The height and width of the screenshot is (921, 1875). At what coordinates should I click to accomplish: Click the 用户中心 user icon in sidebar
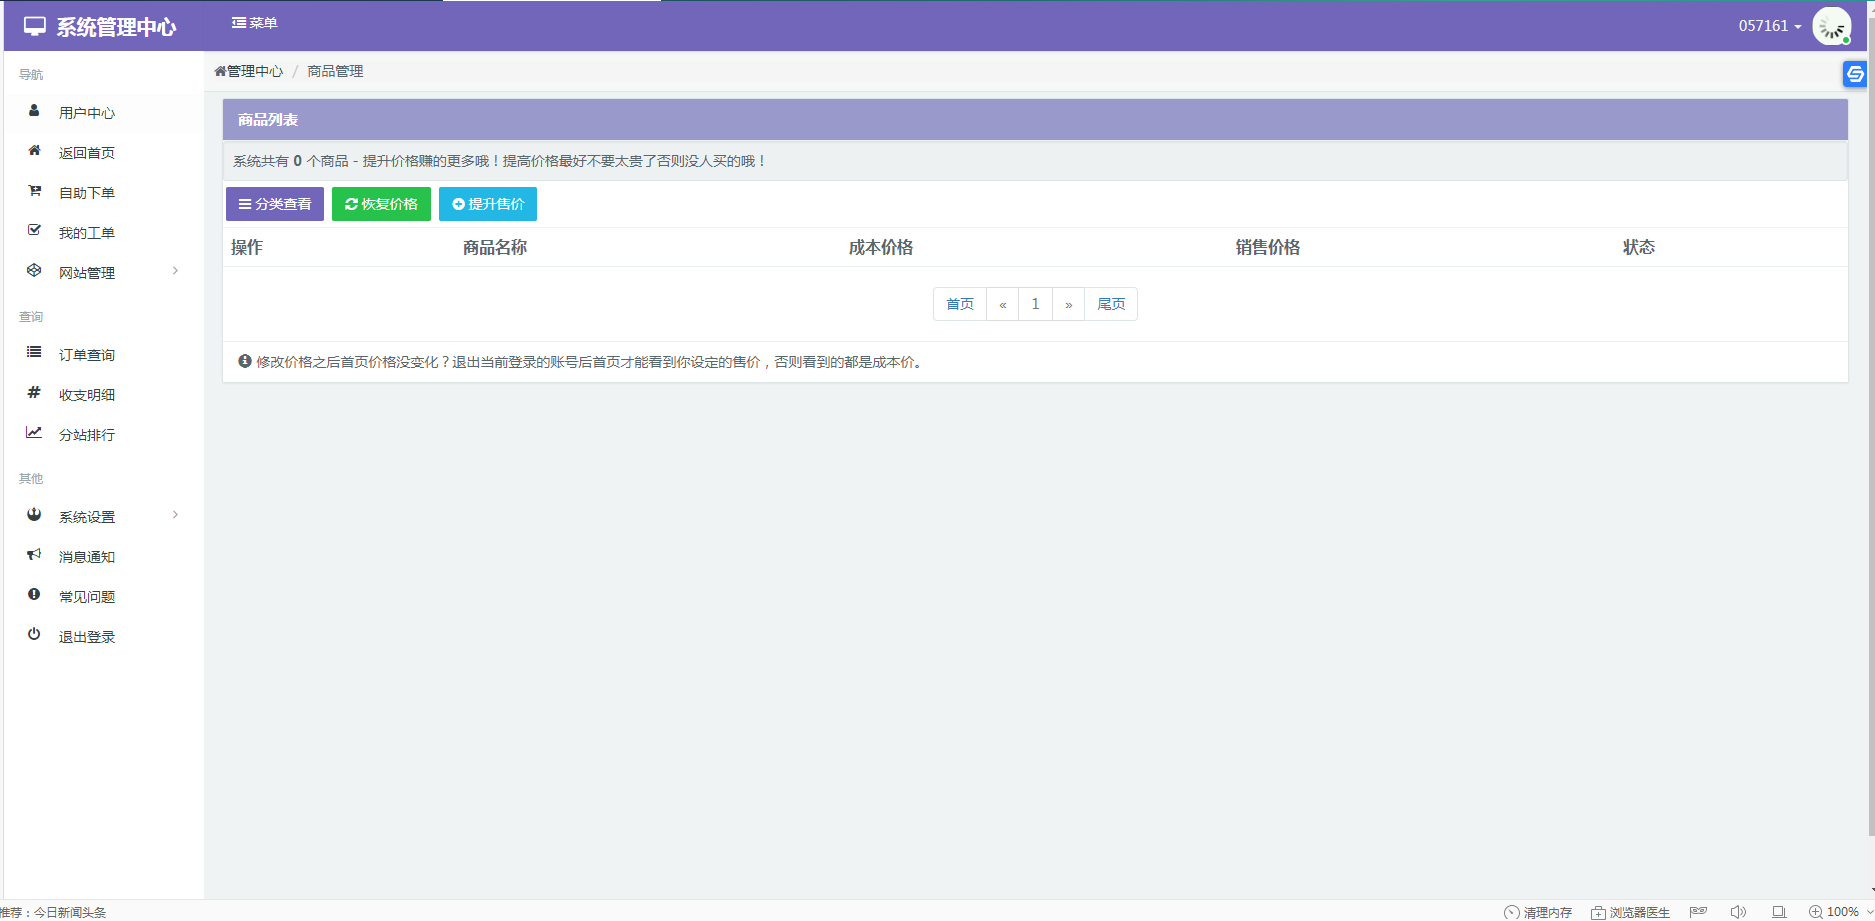click(x=34, y=111)
